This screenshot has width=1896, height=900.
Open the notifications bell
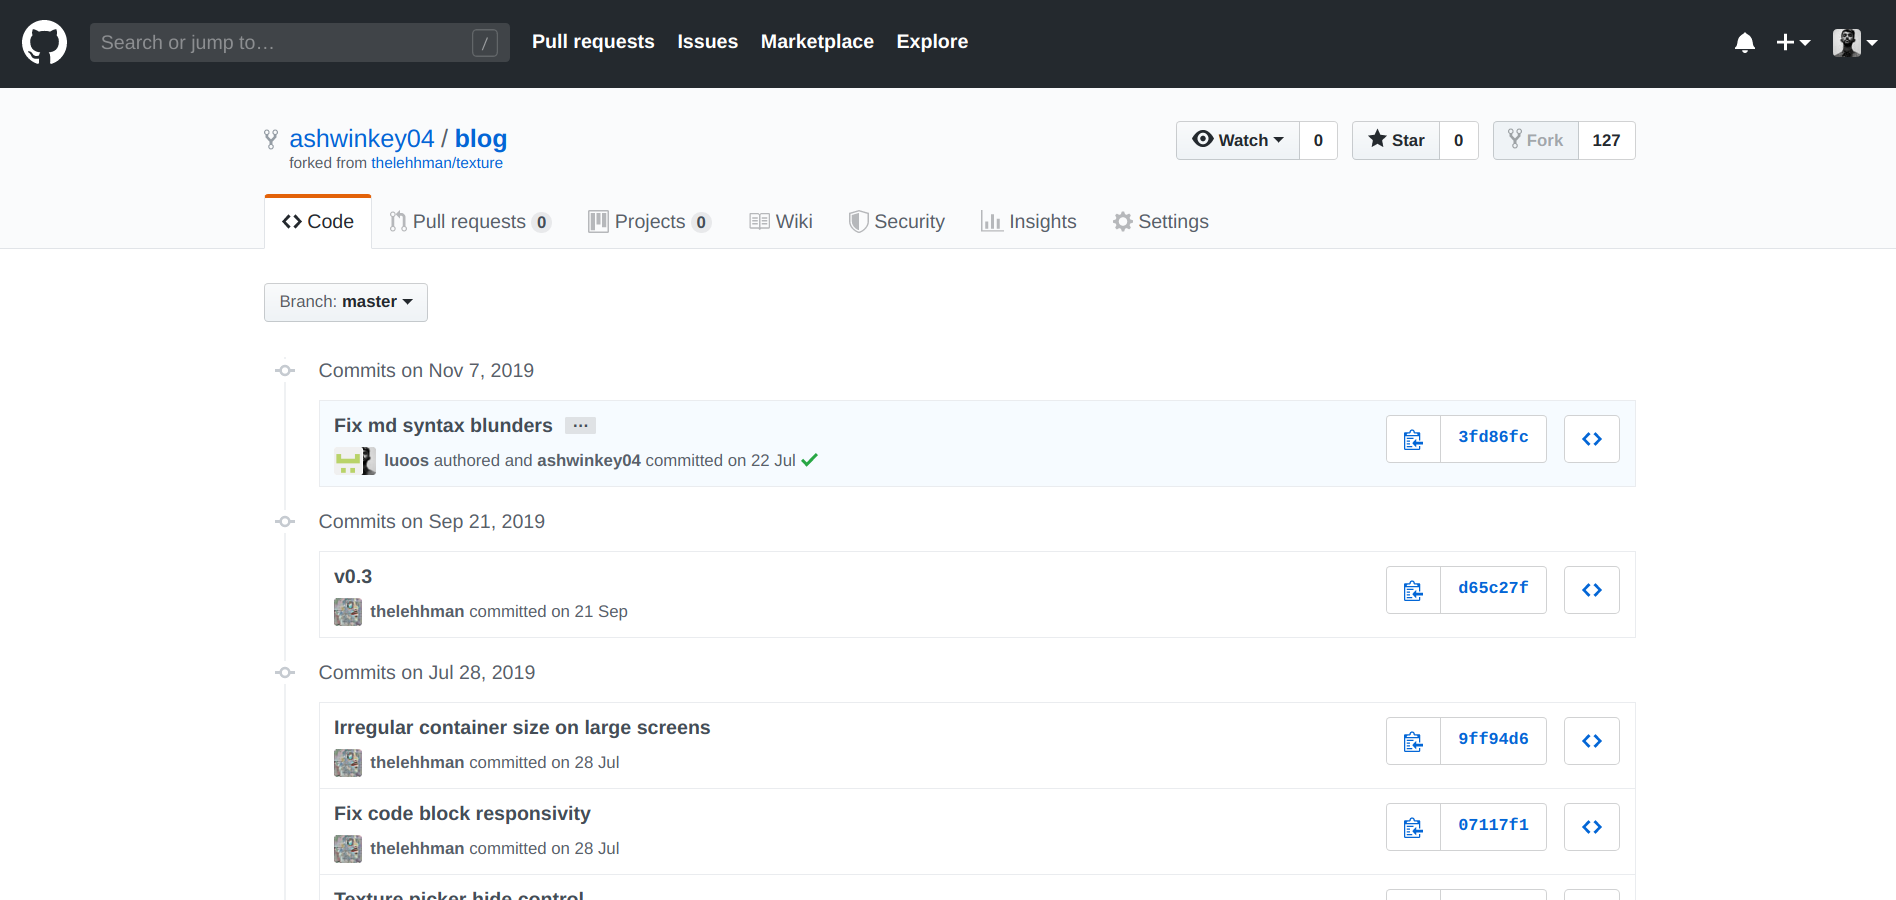[x=1745, y=42]
